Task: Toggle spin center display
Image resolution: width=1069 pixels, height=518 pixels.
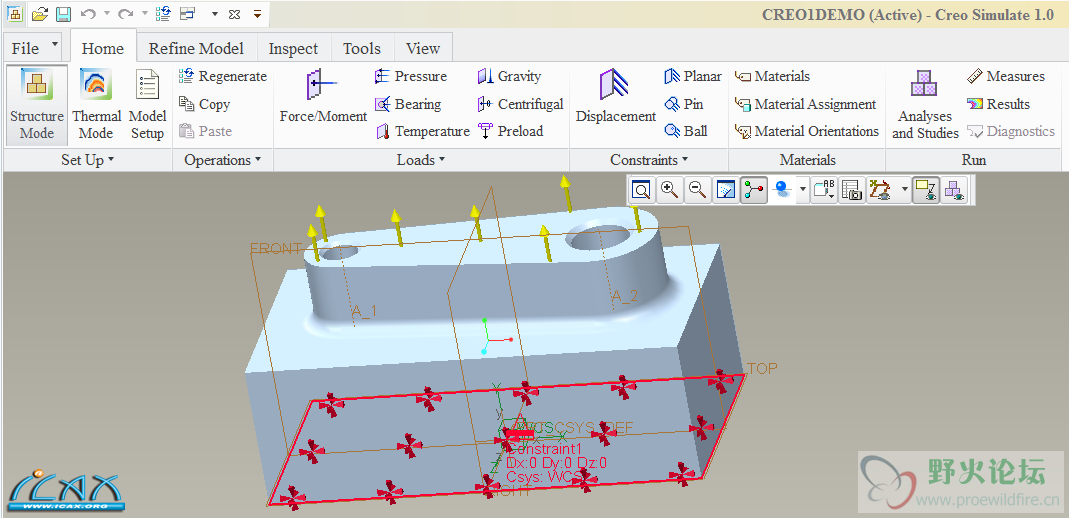Action: coord(753,190)
